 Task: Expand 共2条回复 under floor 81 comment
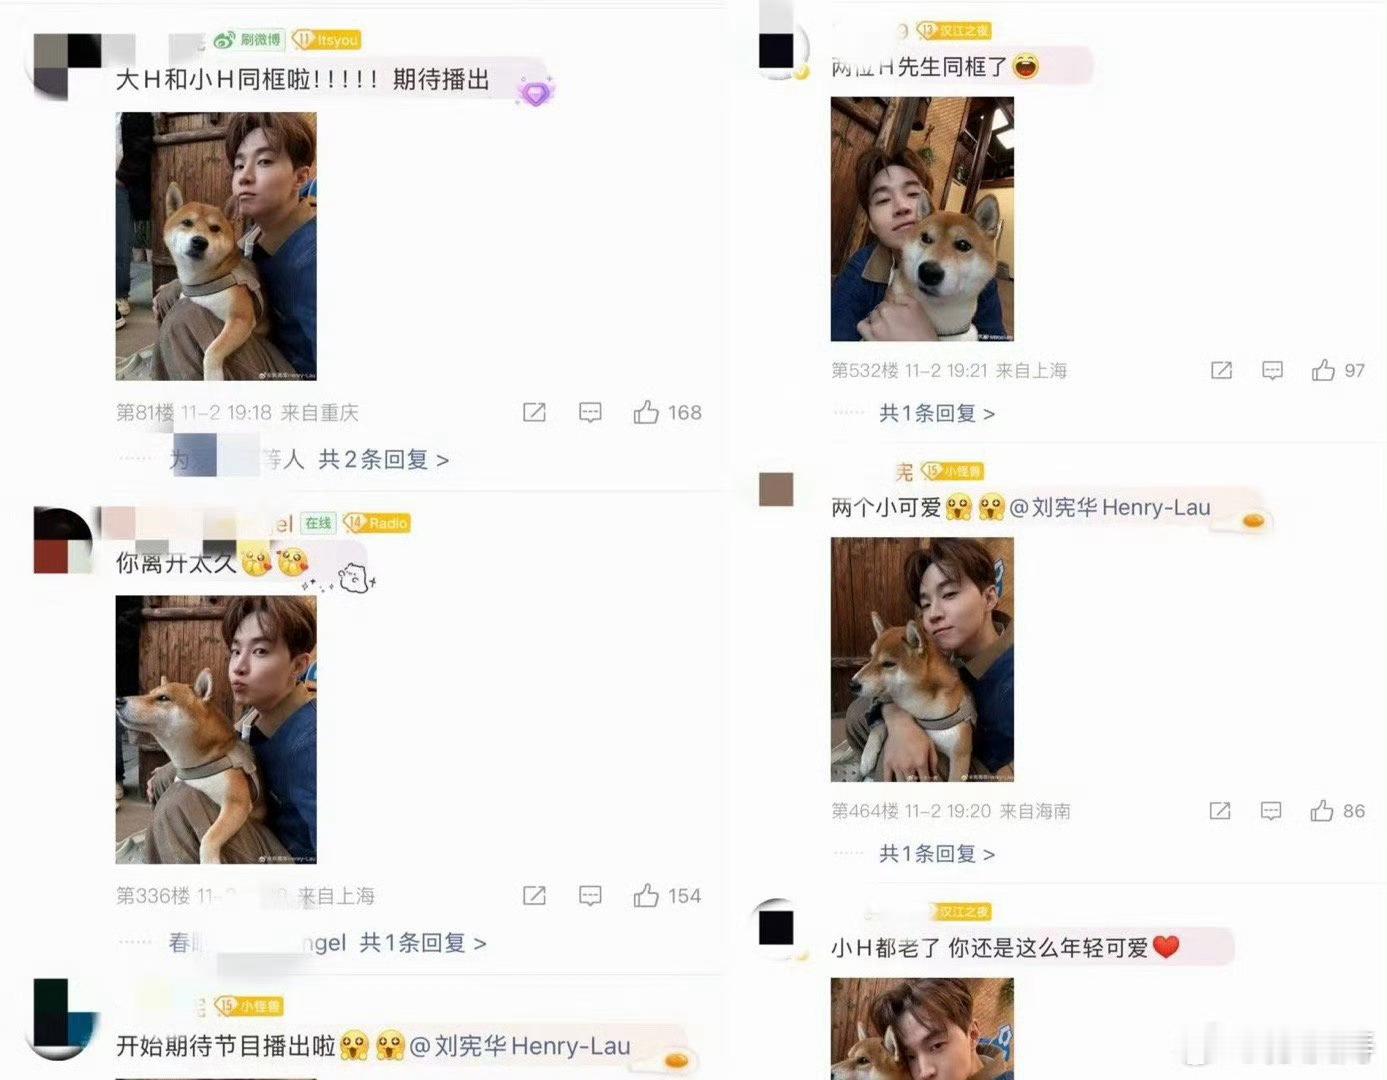[x=383, y=459]
